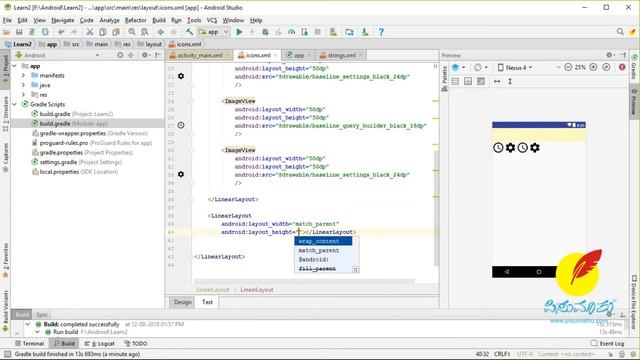Toggle the Palette side stripe

coord(444,80)
